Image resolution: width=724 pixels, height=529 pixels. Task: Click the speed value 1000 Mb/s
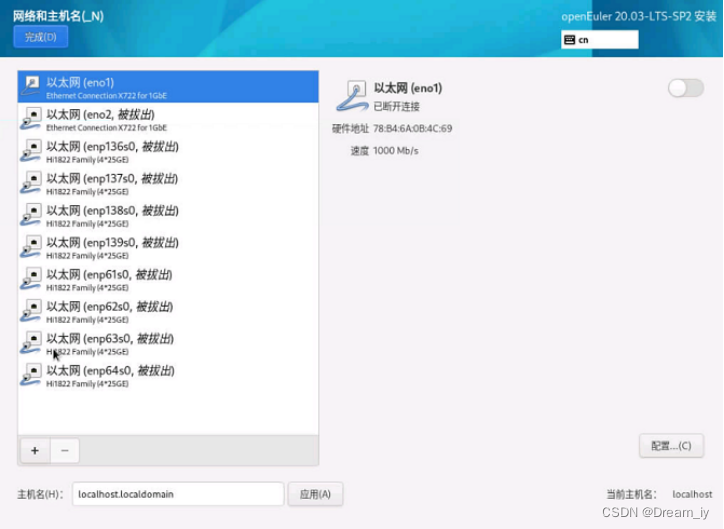[x=396, y=151]
